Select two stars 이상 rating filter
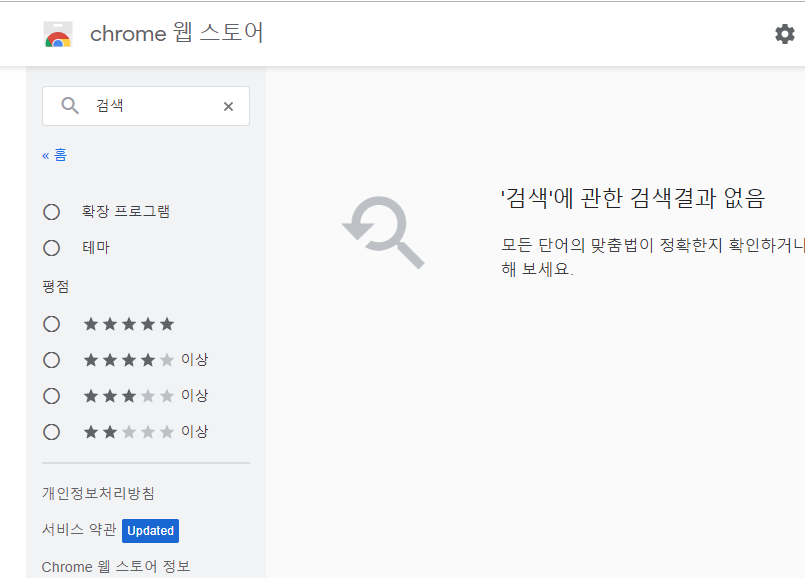The height and width of the screenshot is (578, 805). (x=51, y=432)
